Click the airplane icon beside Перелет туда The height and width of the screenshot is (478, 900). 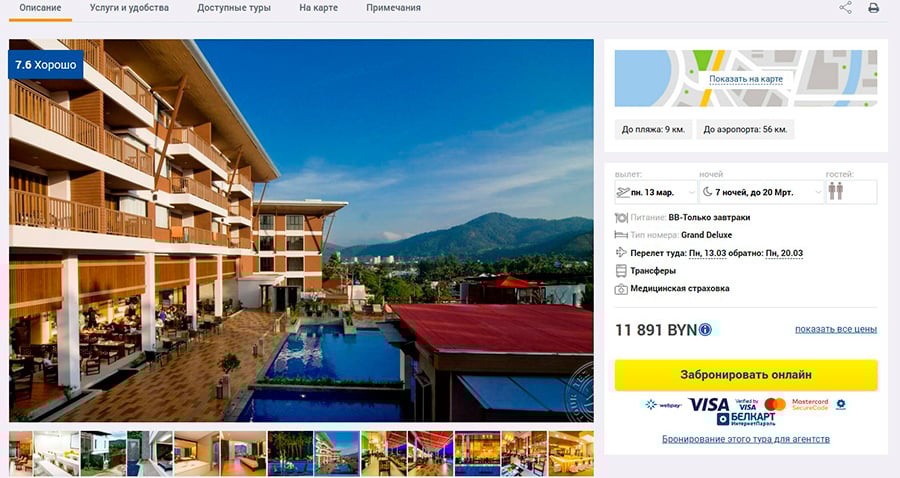[620, 252]
